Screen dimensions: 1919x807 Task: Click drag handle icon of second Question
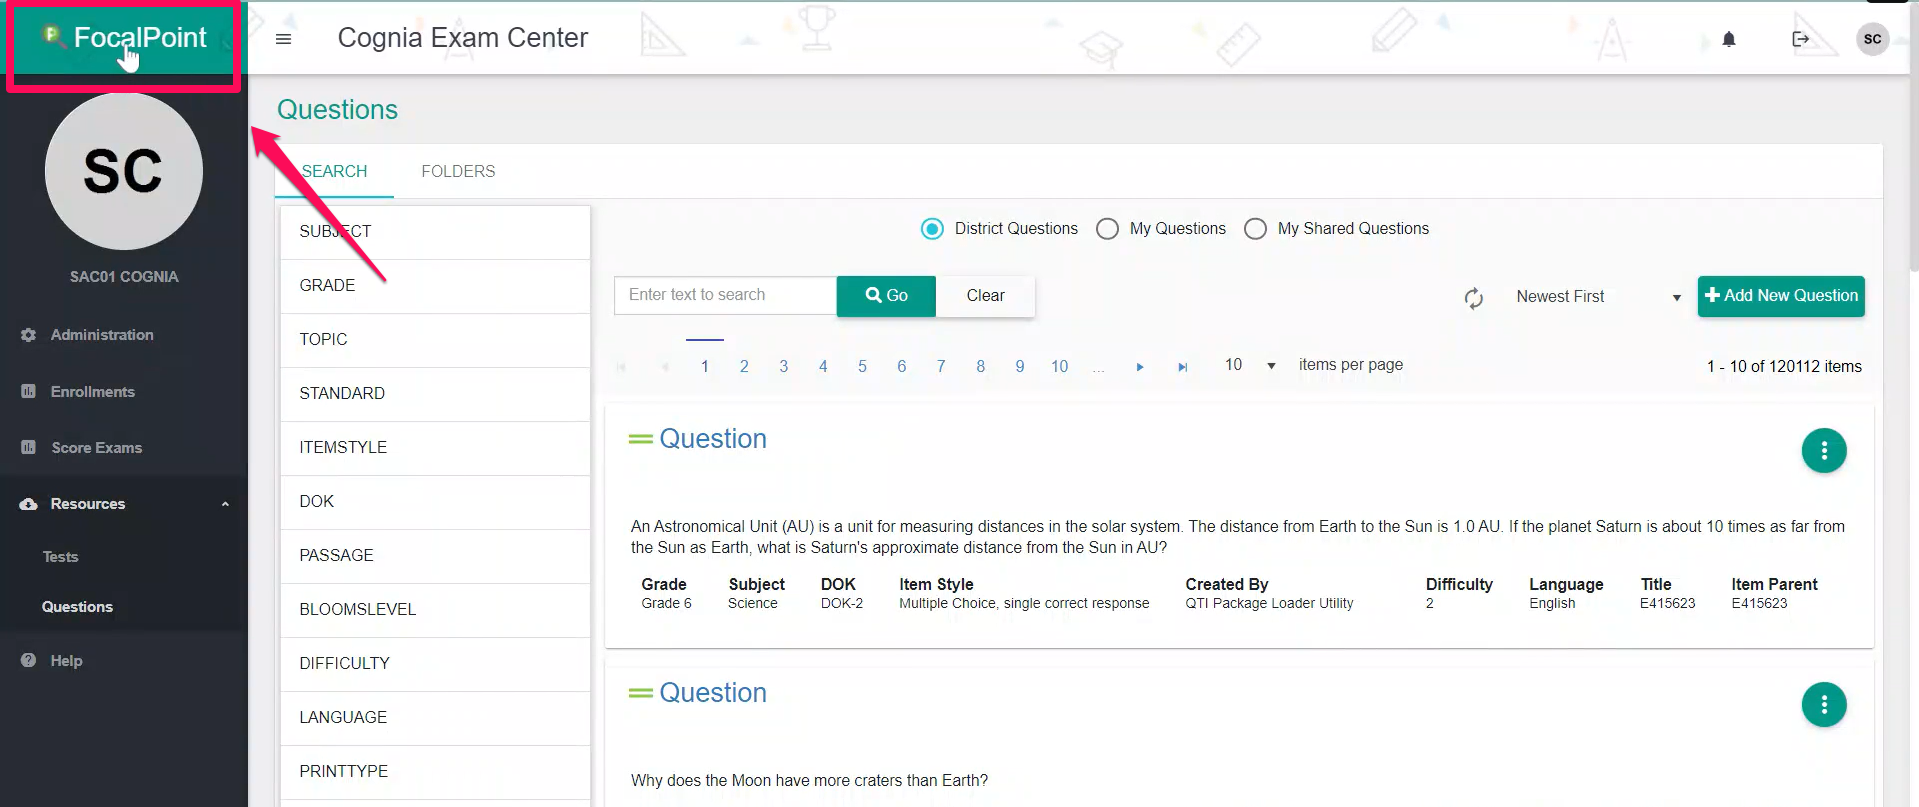tap(640, 693)
